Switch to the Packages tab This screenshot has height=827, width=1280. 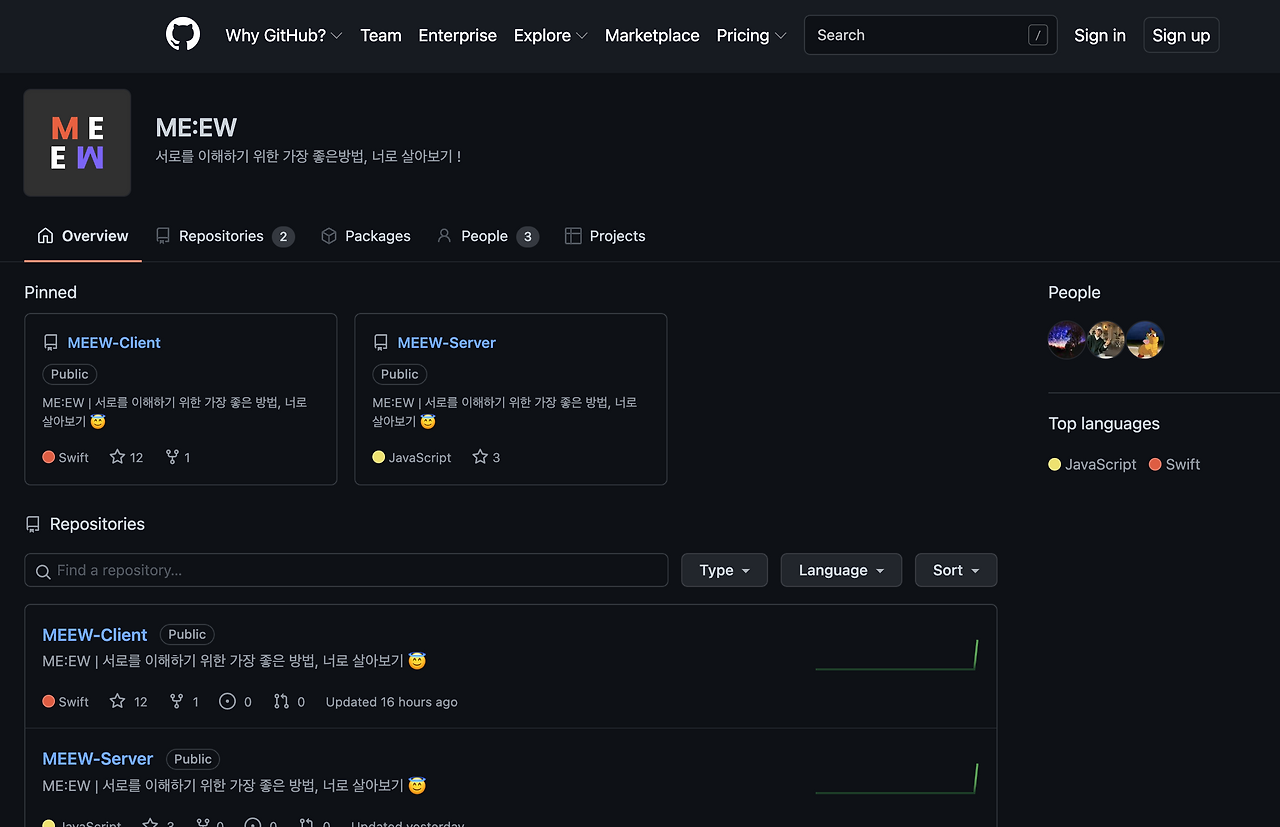tap(366, 236)
